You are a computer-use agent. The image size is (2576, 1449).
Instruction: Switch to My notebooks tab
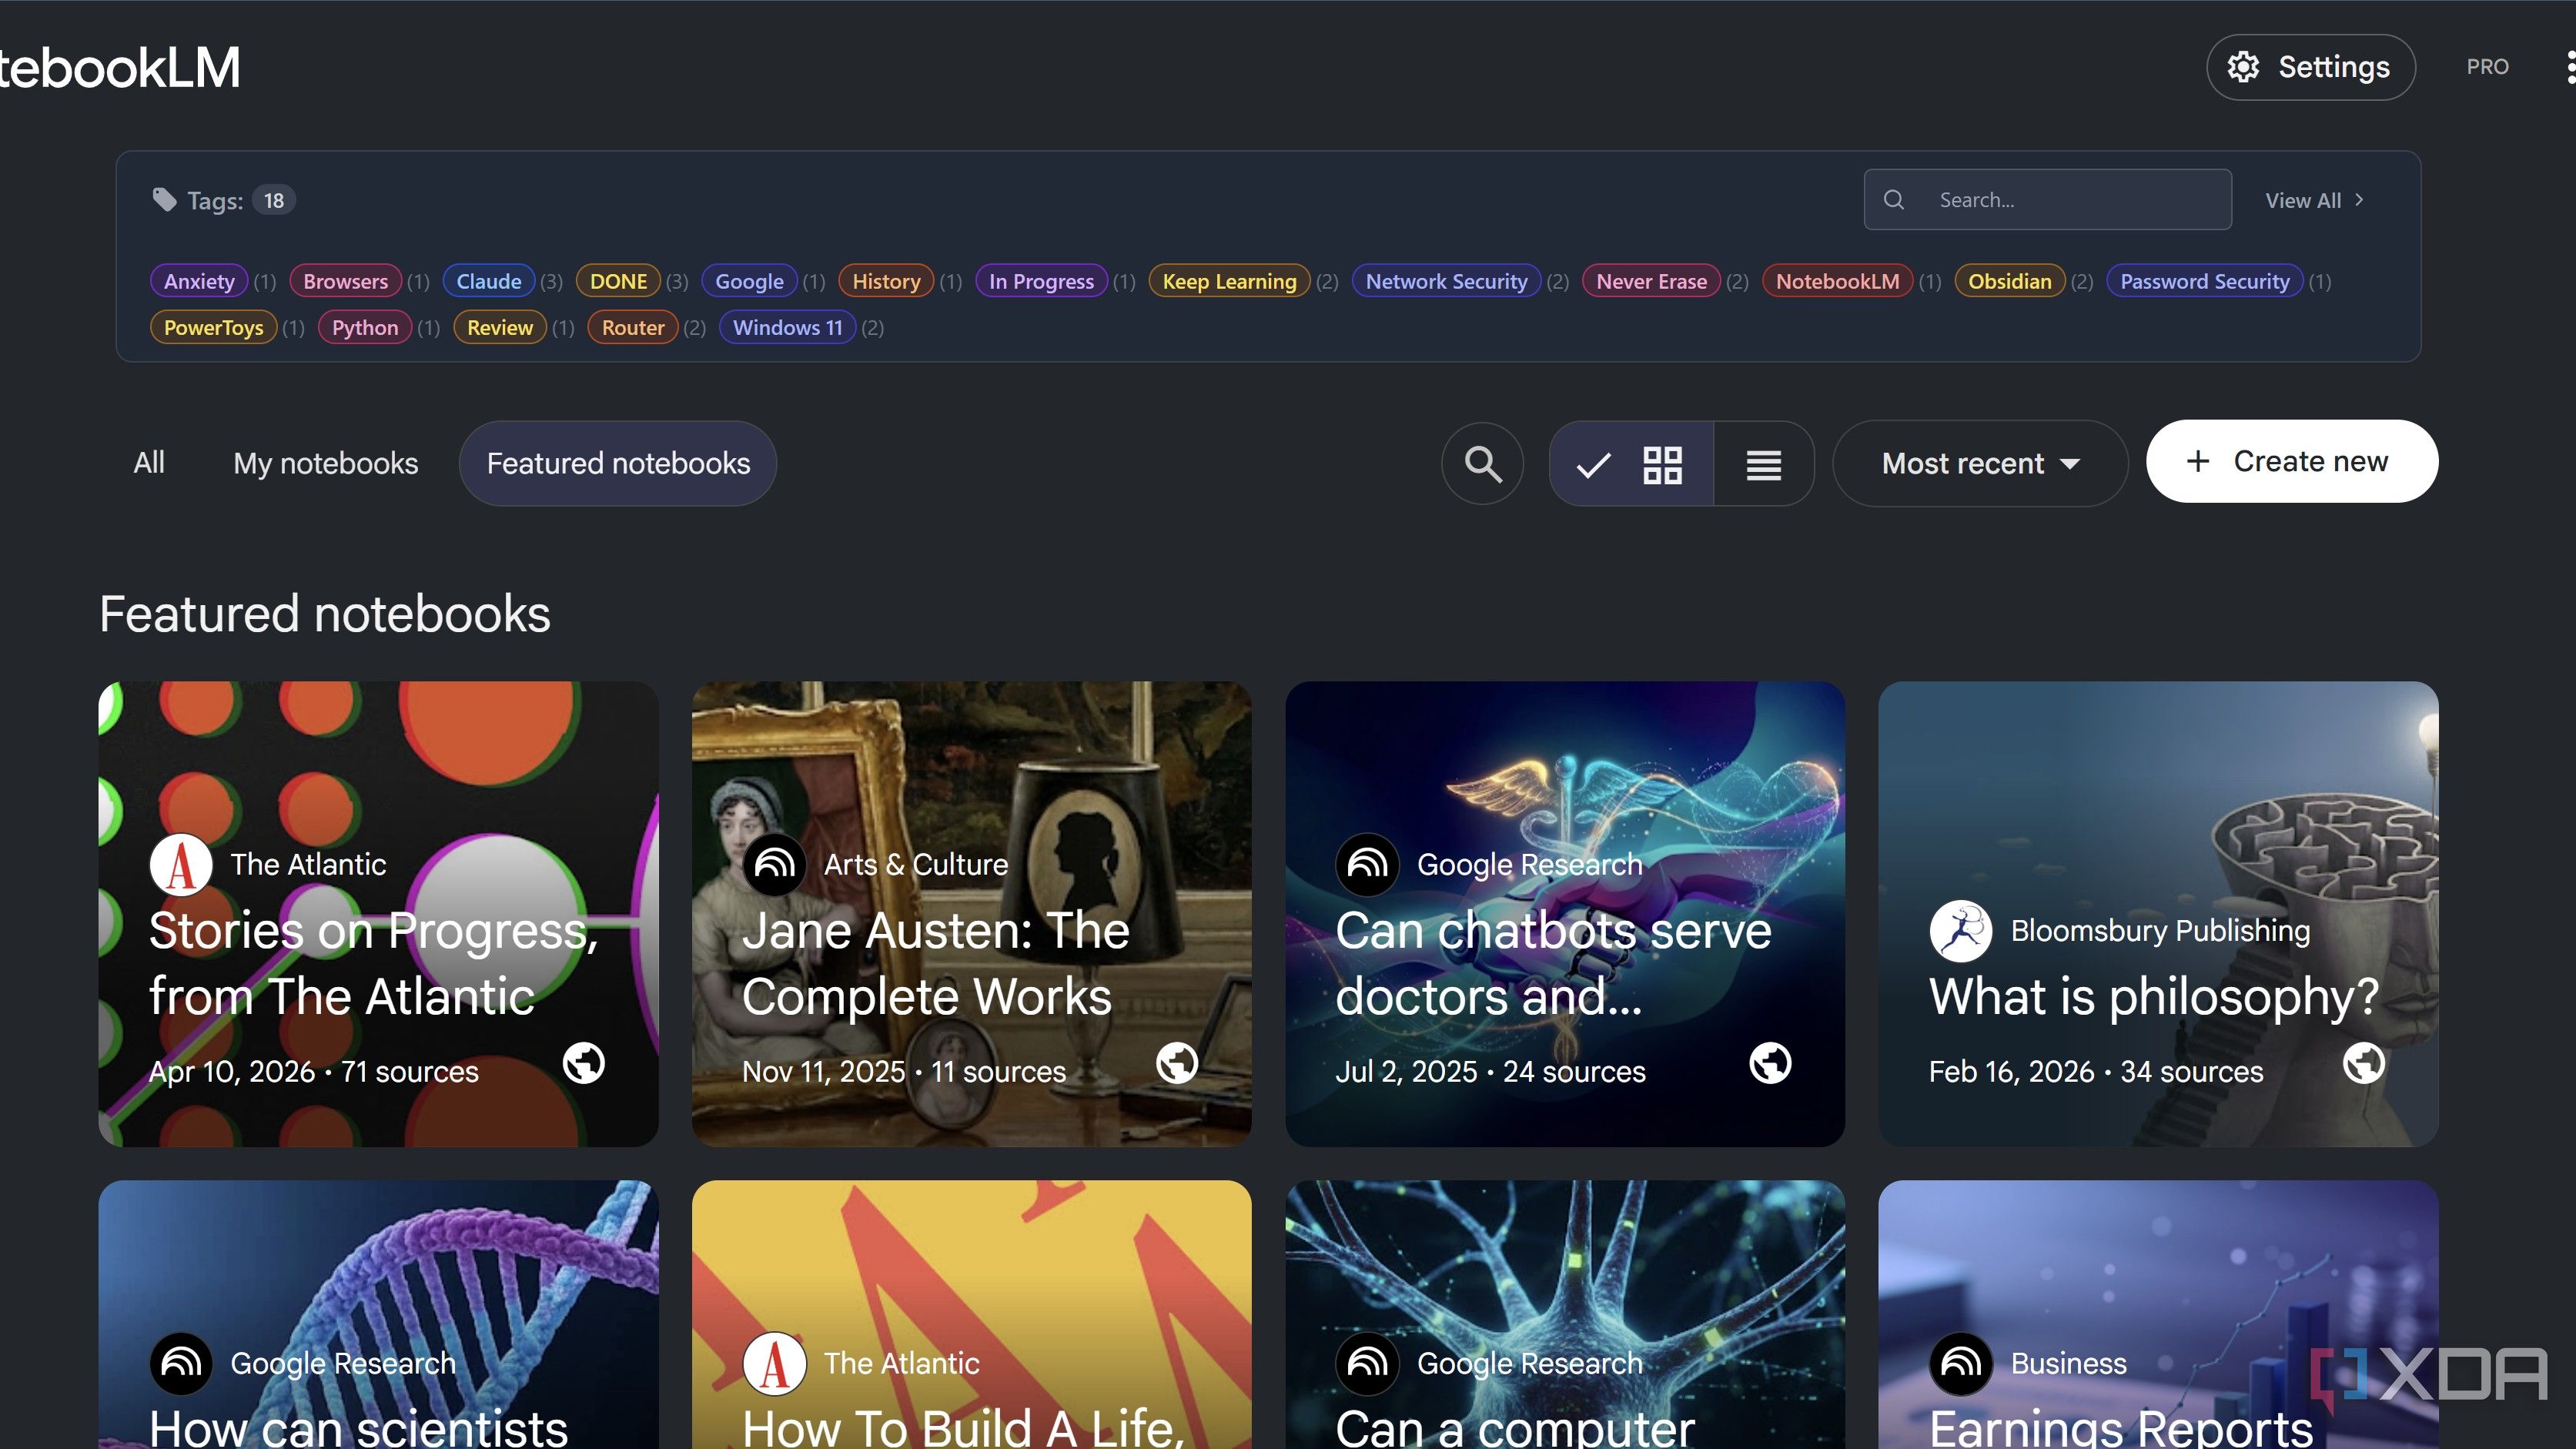point(325,464)
